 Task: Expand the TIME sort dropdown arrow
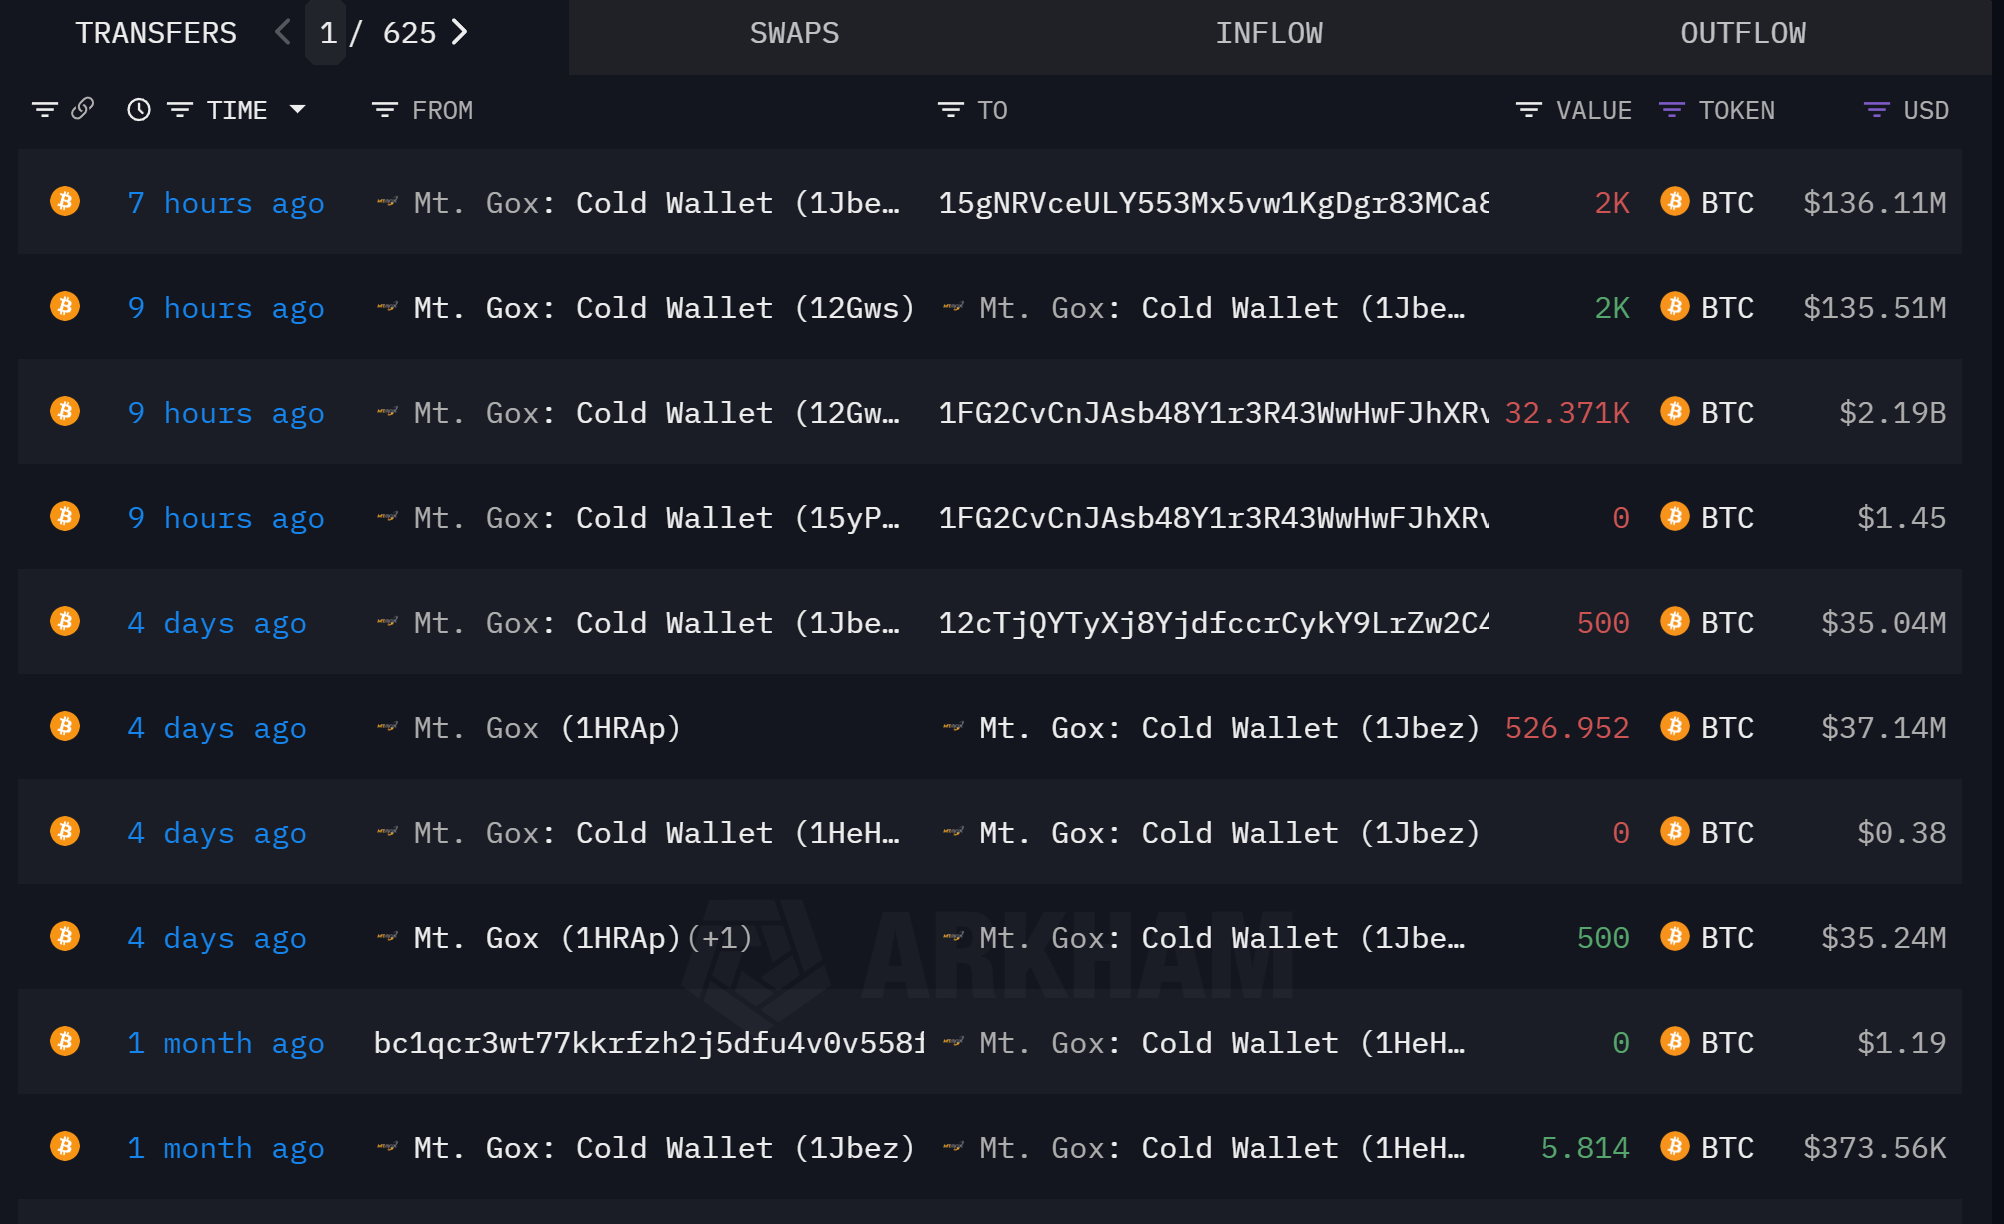tap(297, 109)
